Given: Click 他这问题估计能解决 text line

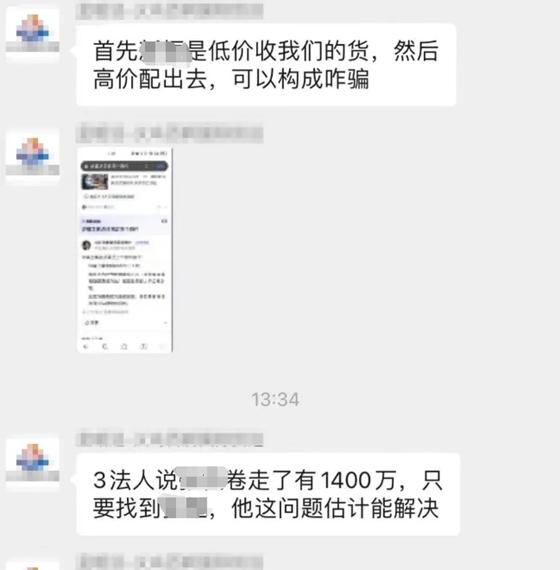Looking at the screenshot, I should 335,507.
